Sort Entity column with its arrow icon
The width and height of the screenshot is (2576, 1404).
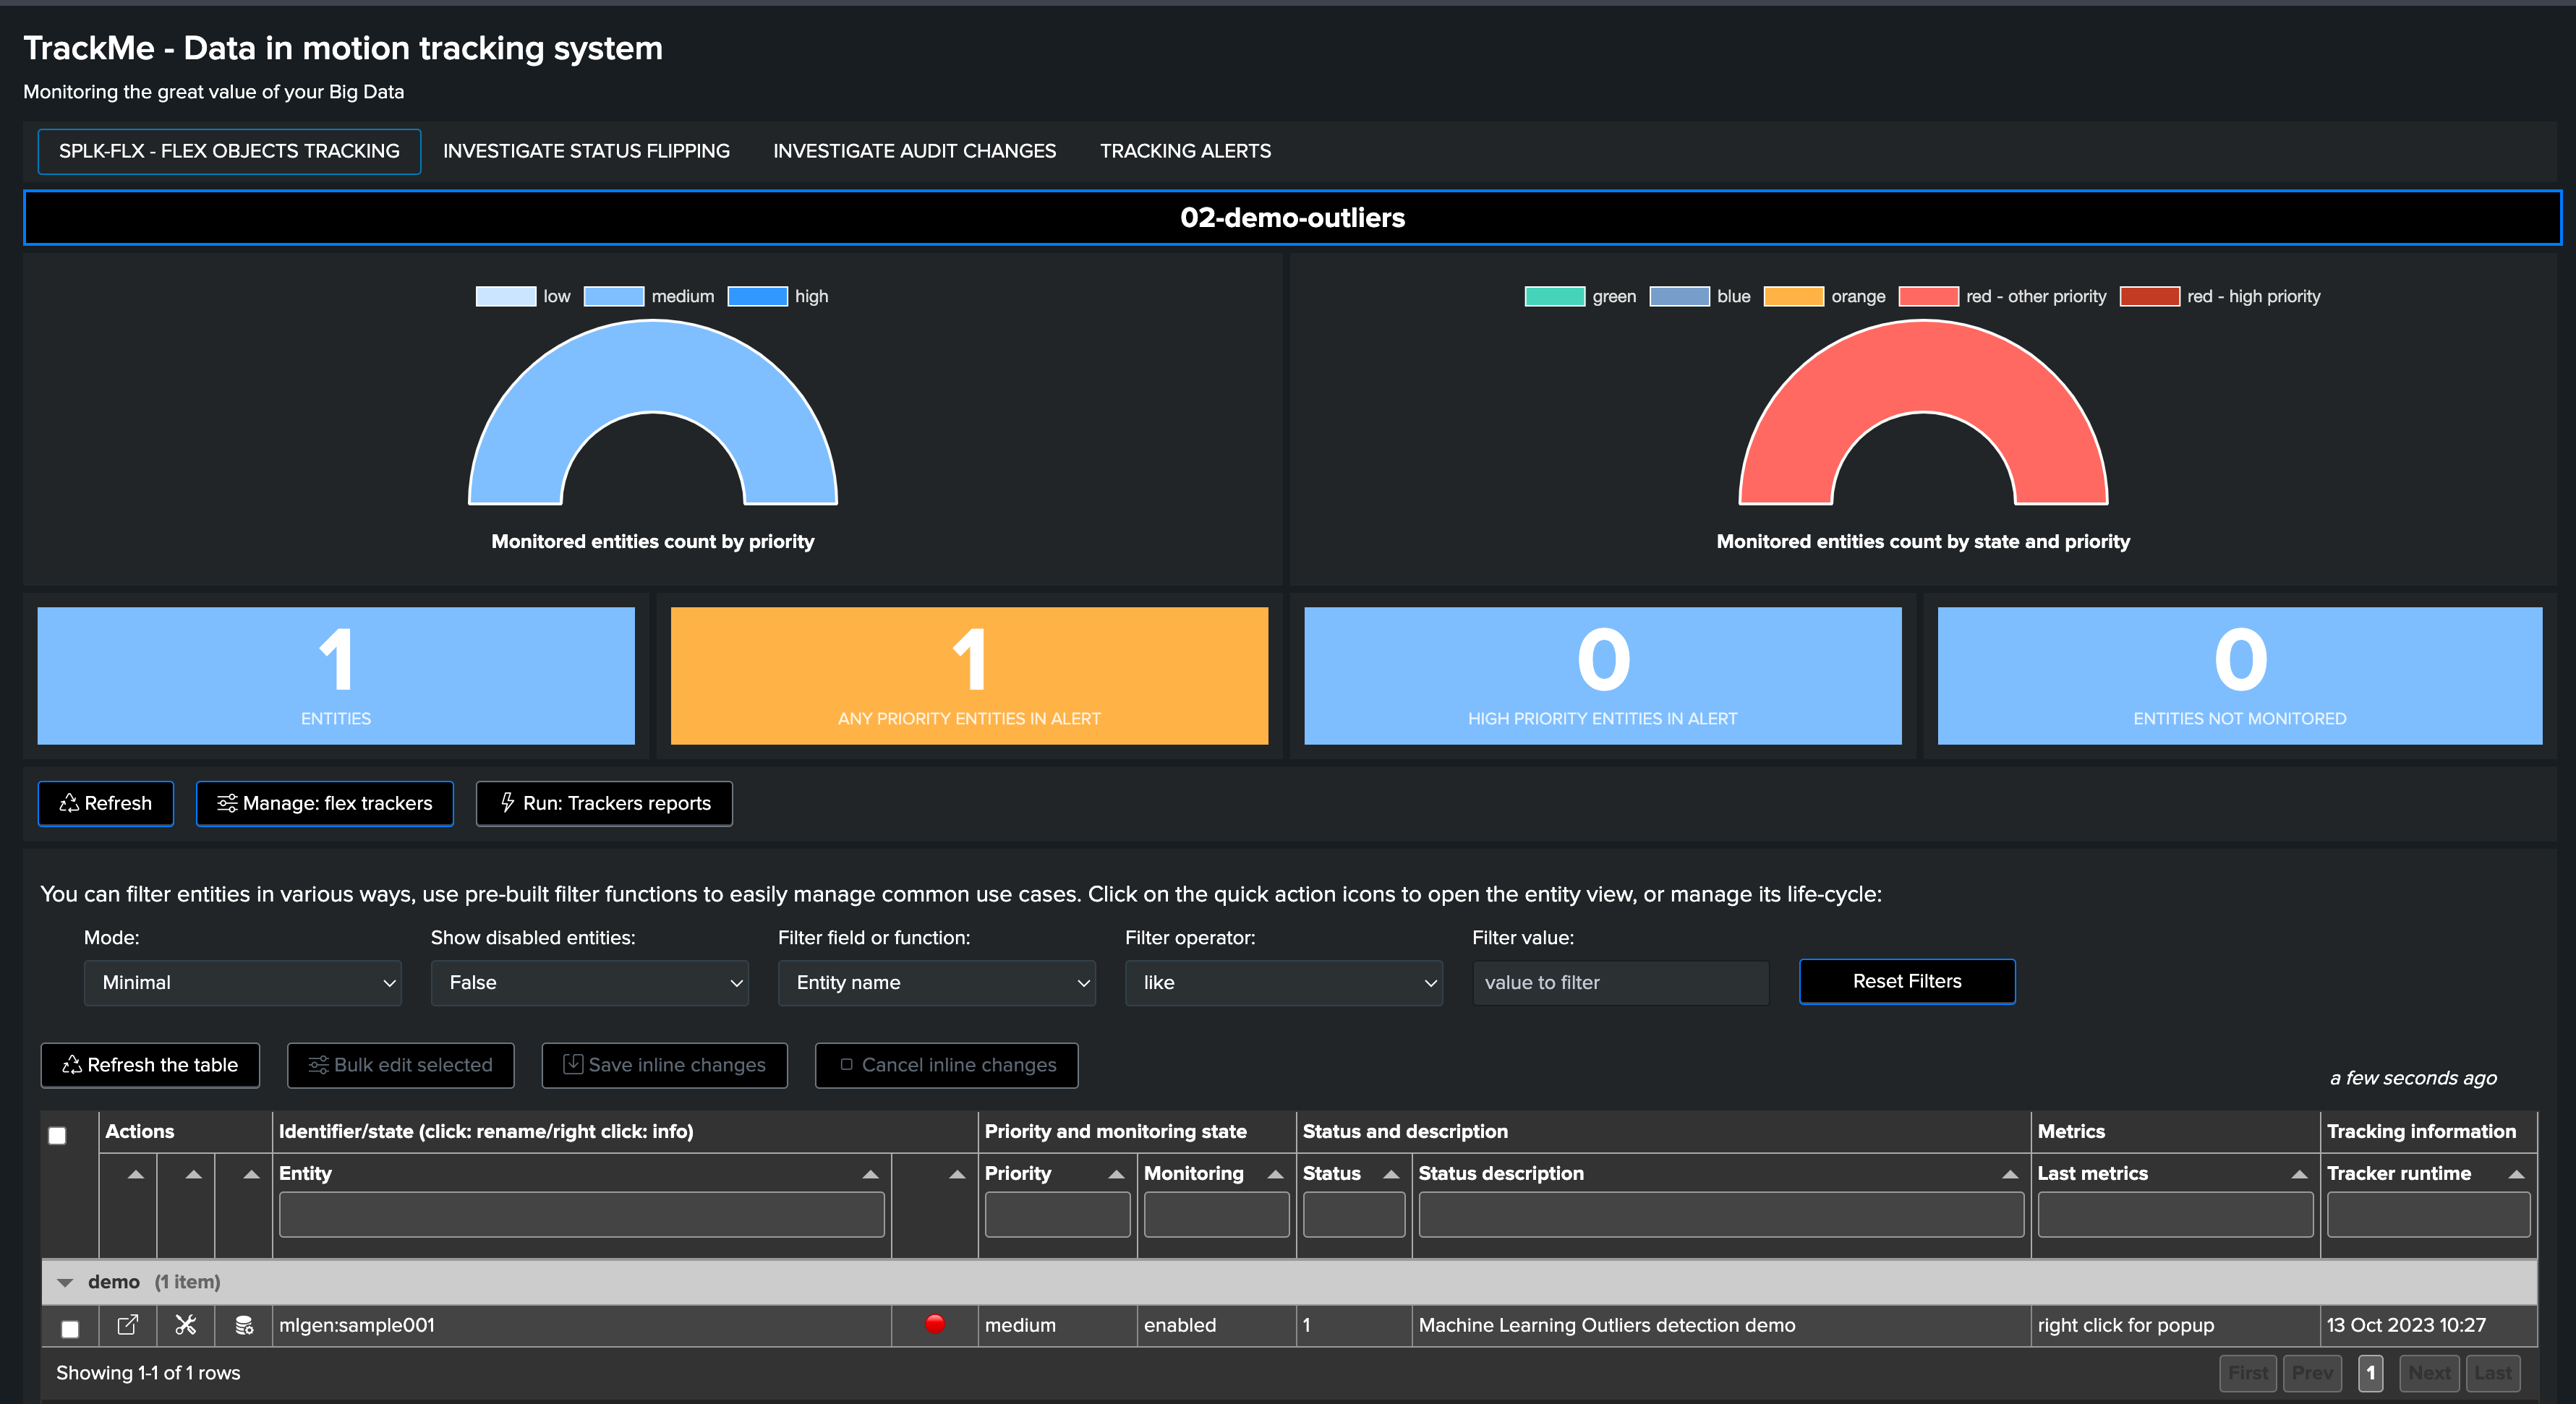click(870, 1174)
